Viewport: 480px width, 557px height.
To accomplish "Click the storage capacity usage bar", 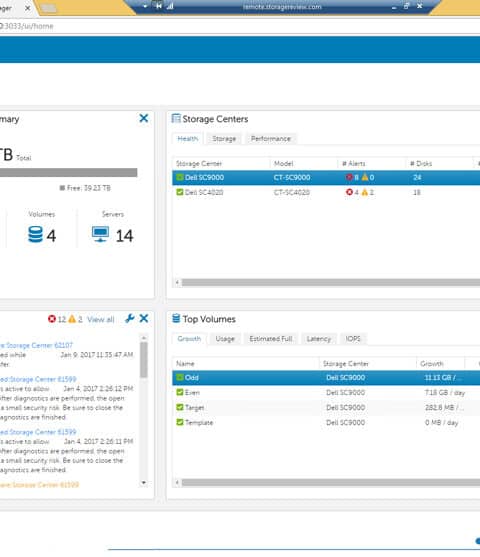I will pyautogui.click(x=69, y=172).
